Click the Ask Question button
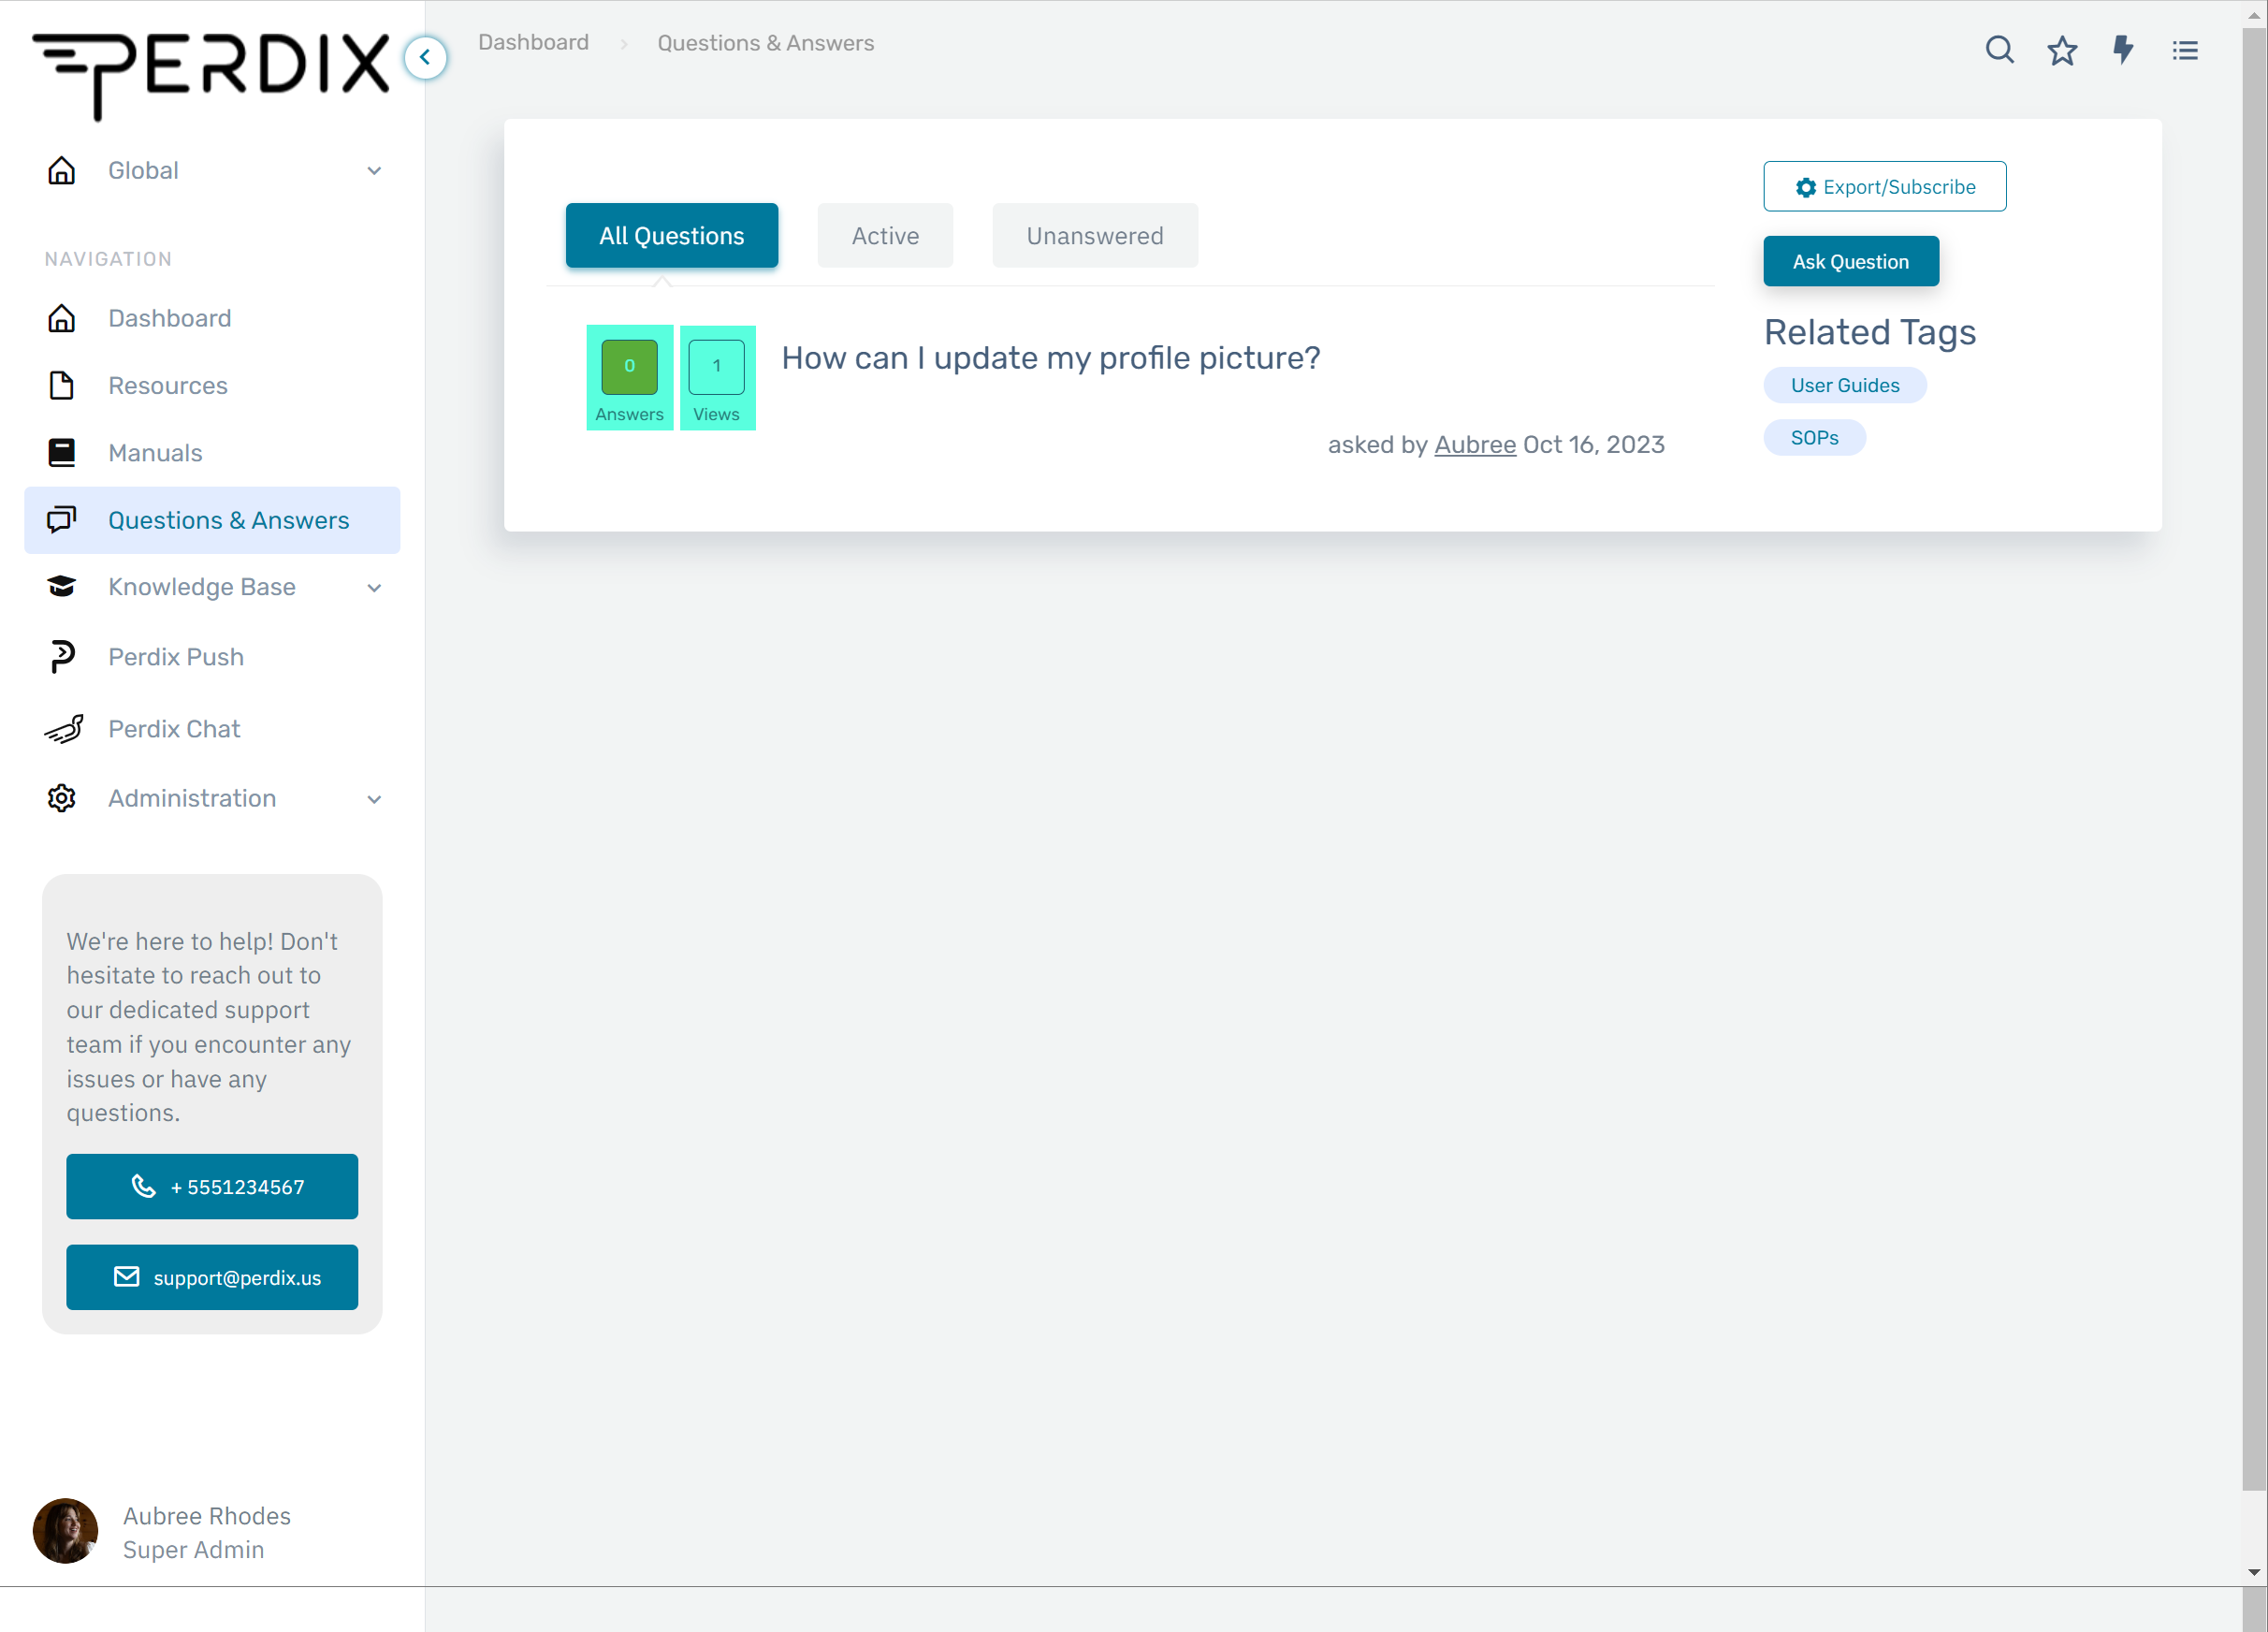 coord(1851,261)
